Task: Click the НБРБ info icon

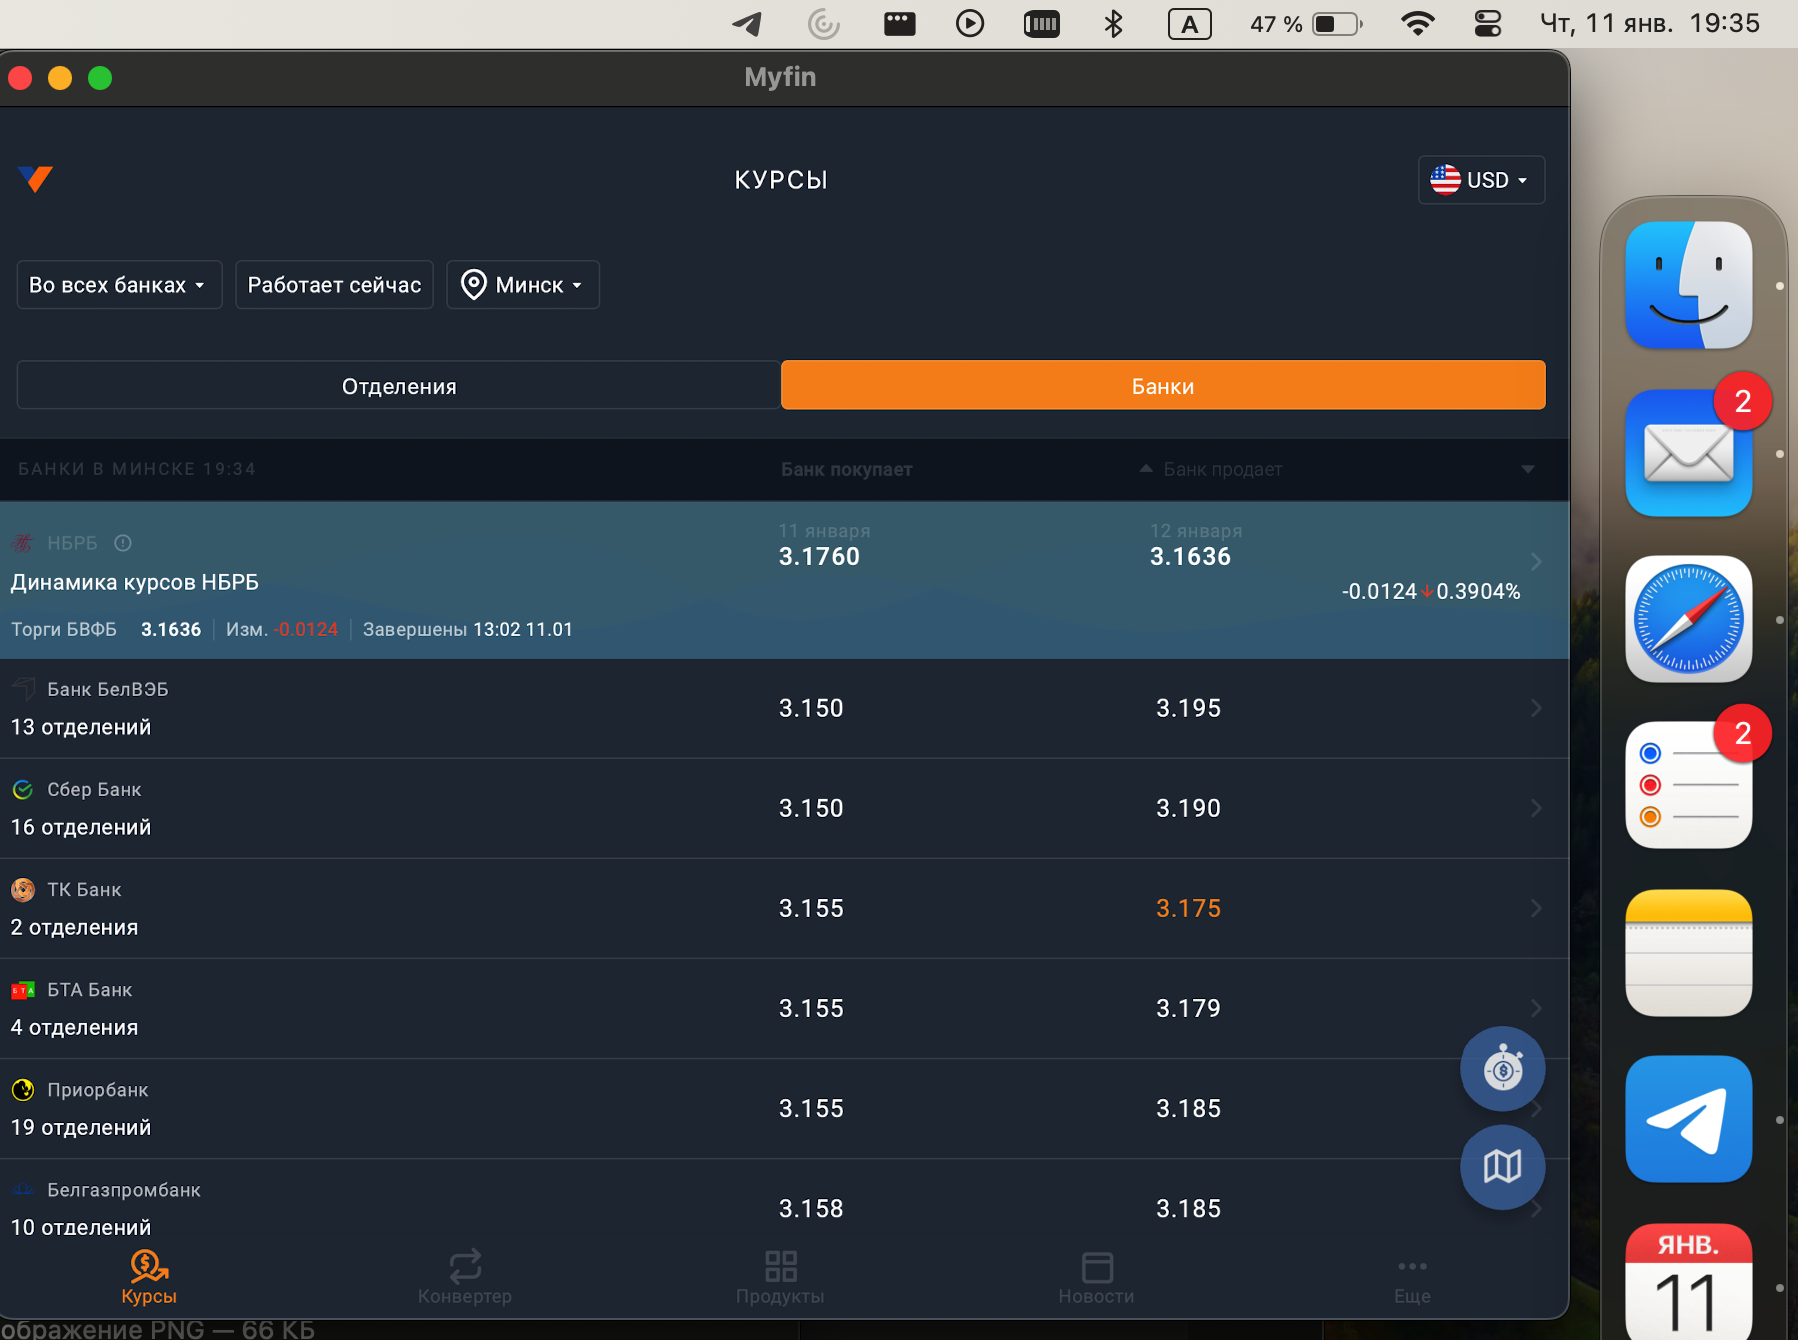Action: tap(123, 543)
